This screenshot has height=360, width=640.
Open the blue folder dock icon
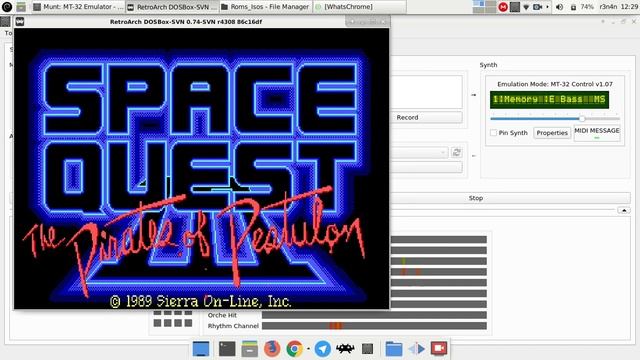(x=394, y=349)
